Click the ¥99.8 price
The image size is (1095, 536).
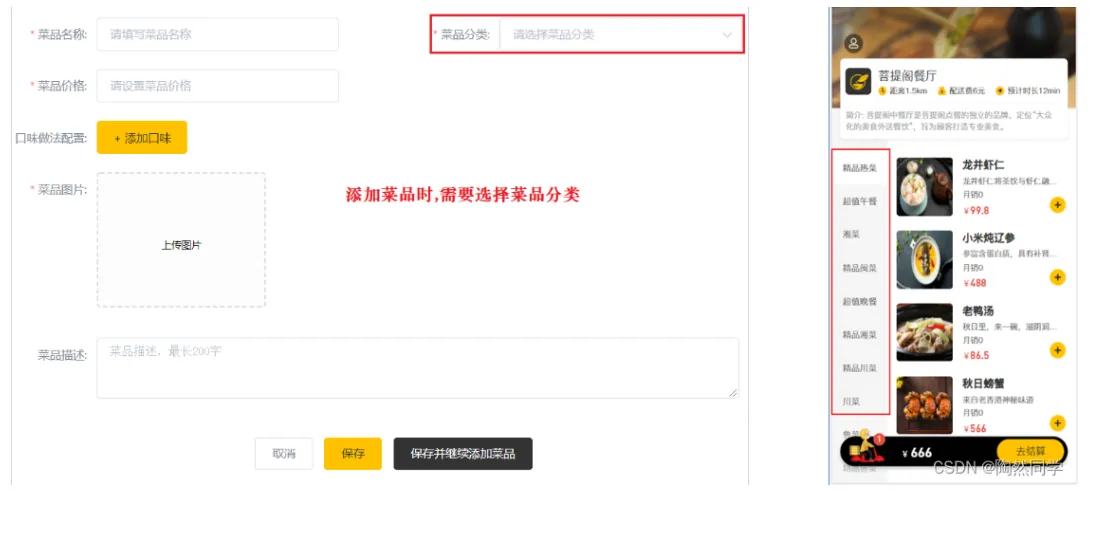[x=976, y=211]
